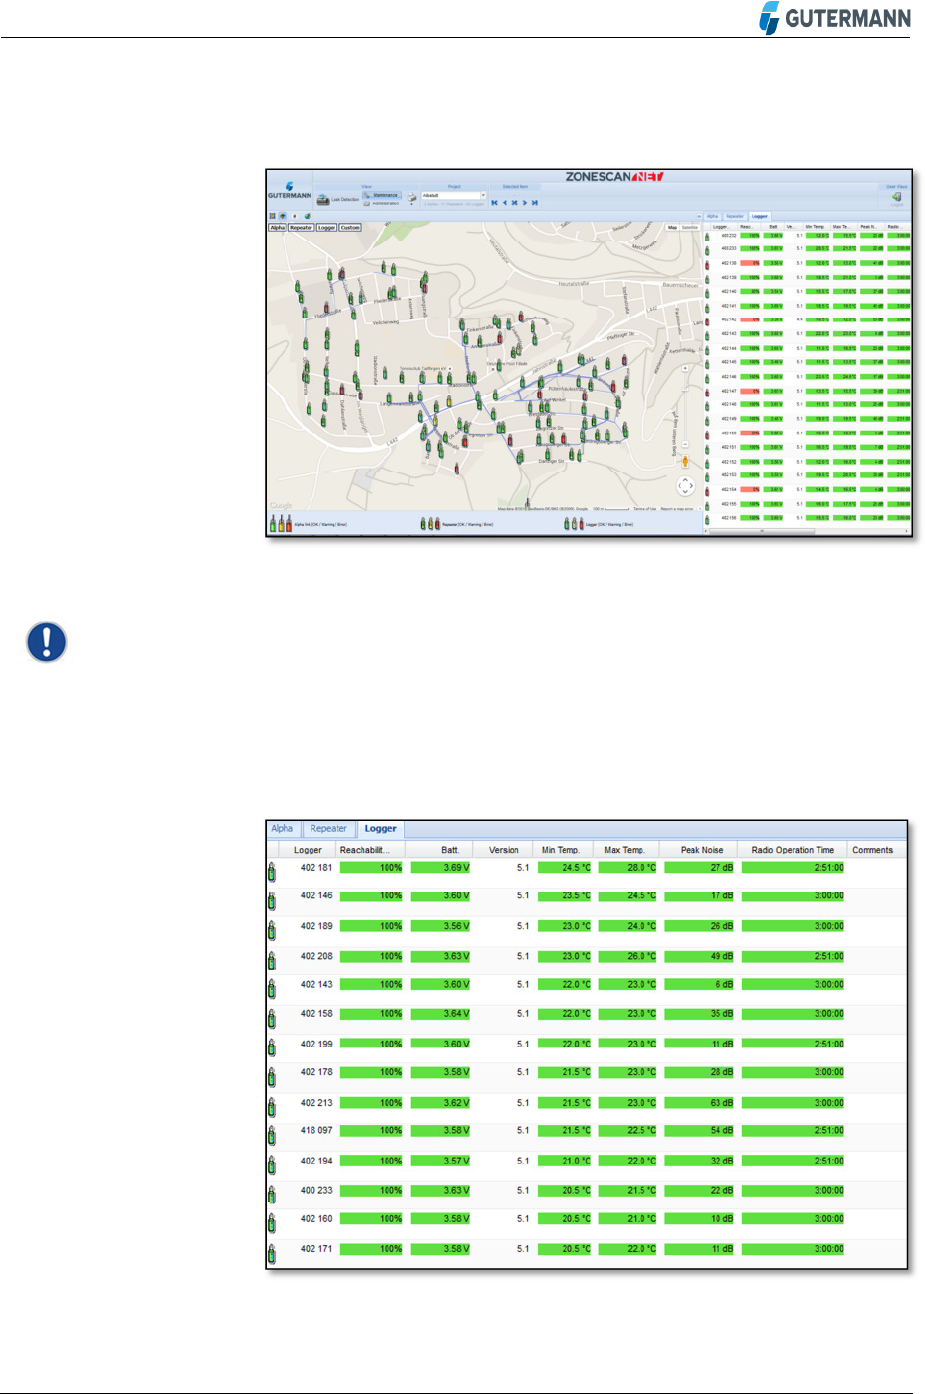Click red 0% reachability cell for 462138
Image resolution: width=925 pixels, height=1394 pixels.
[x=750, y=263]
